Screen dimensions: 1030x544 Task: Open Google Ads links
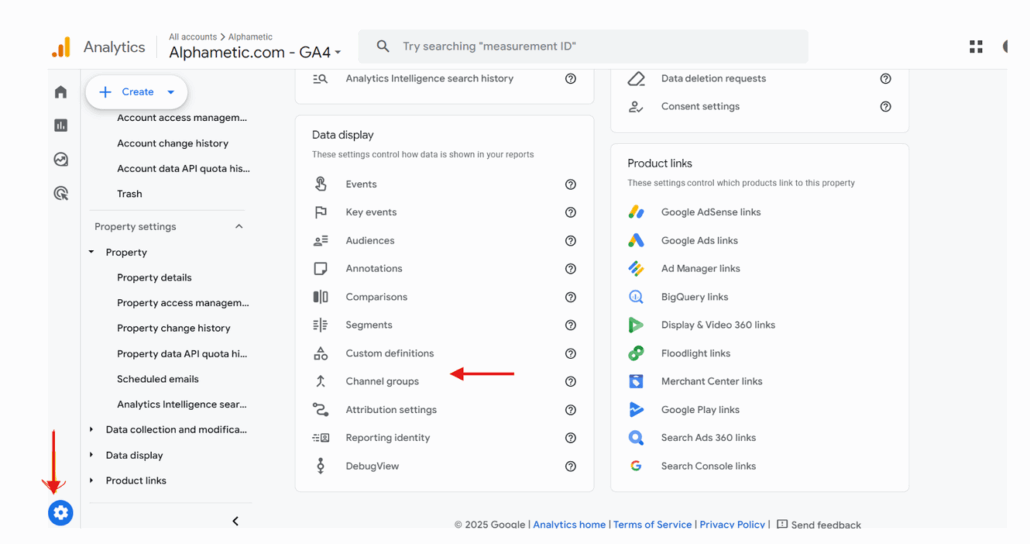pyautogui.click(x=699, y=241)
